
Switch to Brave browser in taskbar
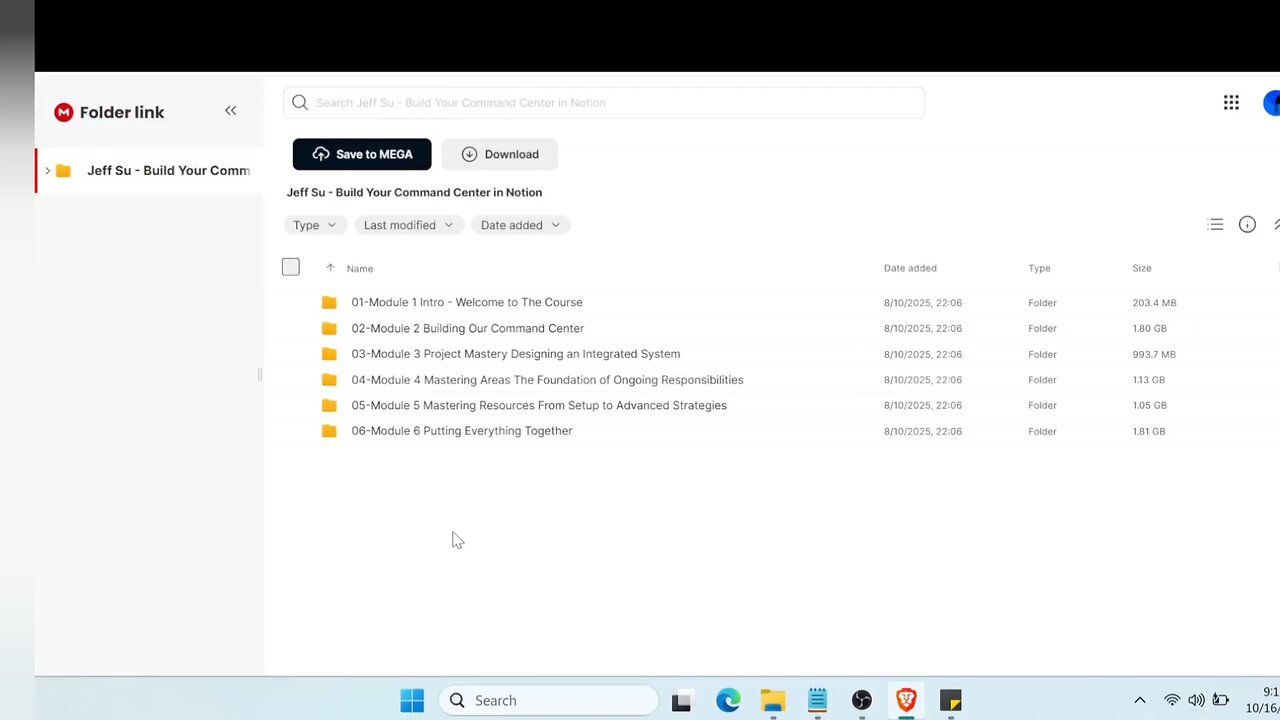(906, 700)
